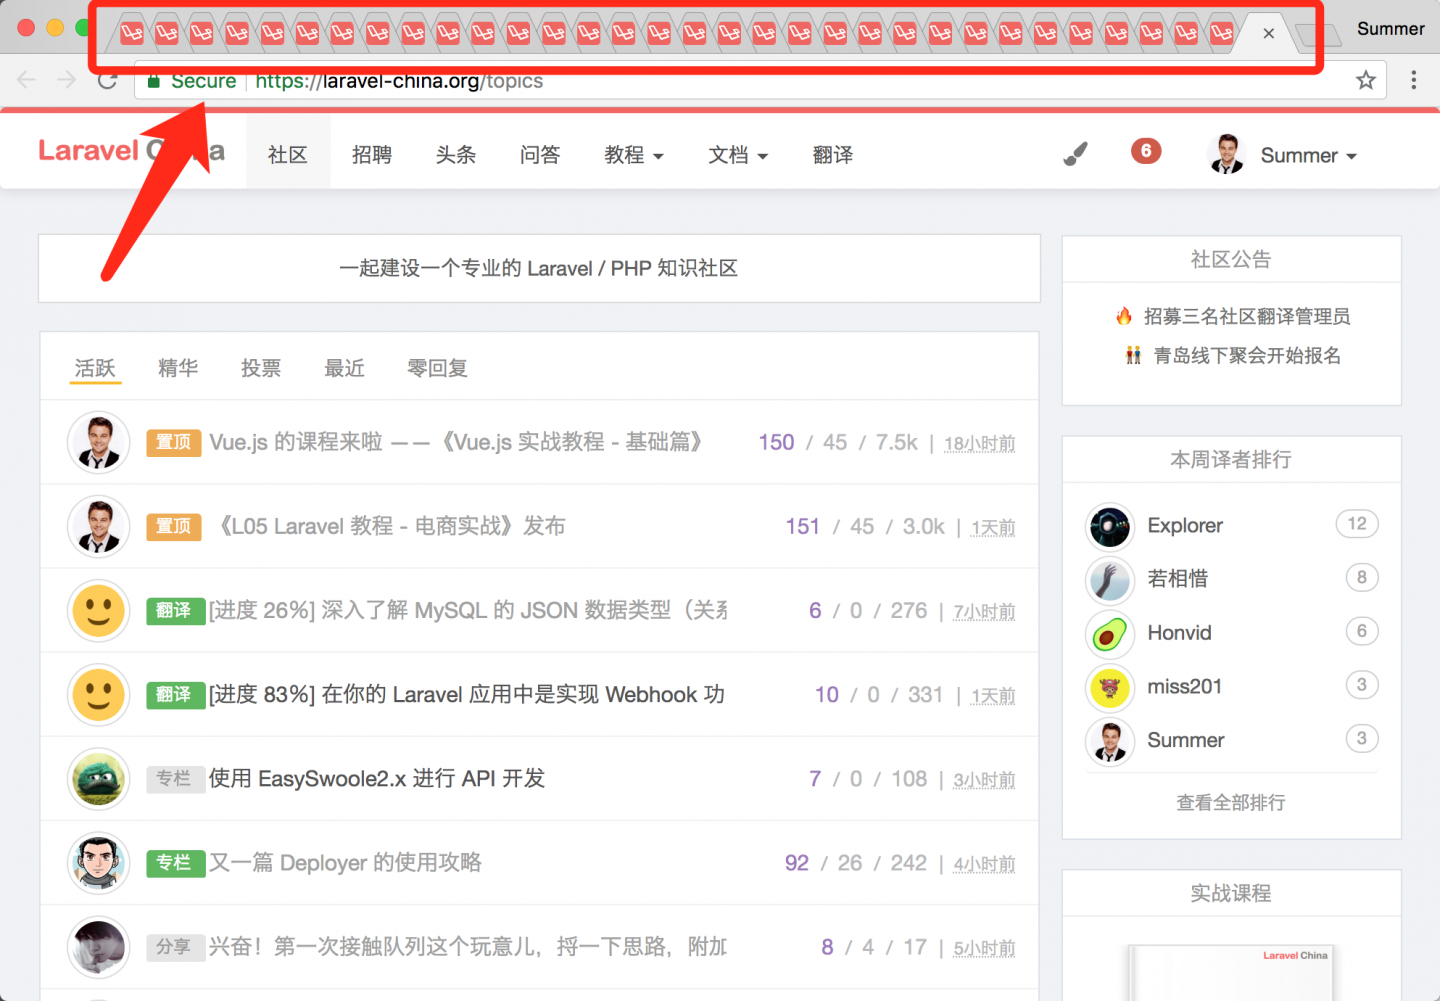Open 又一篇 Deployer 的使用攻略 topic
This screenshot has height=1001, width=1440.
tap(345, 862)
